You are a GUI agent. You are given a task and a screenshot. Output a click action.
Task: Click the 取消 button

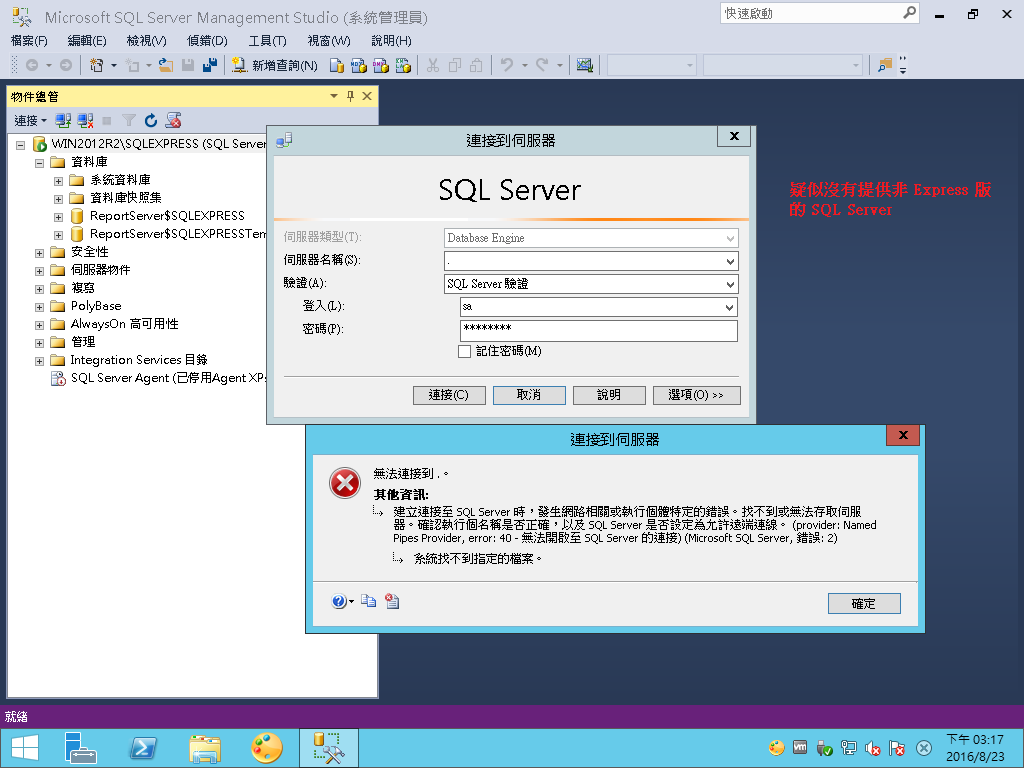[529, 395]
